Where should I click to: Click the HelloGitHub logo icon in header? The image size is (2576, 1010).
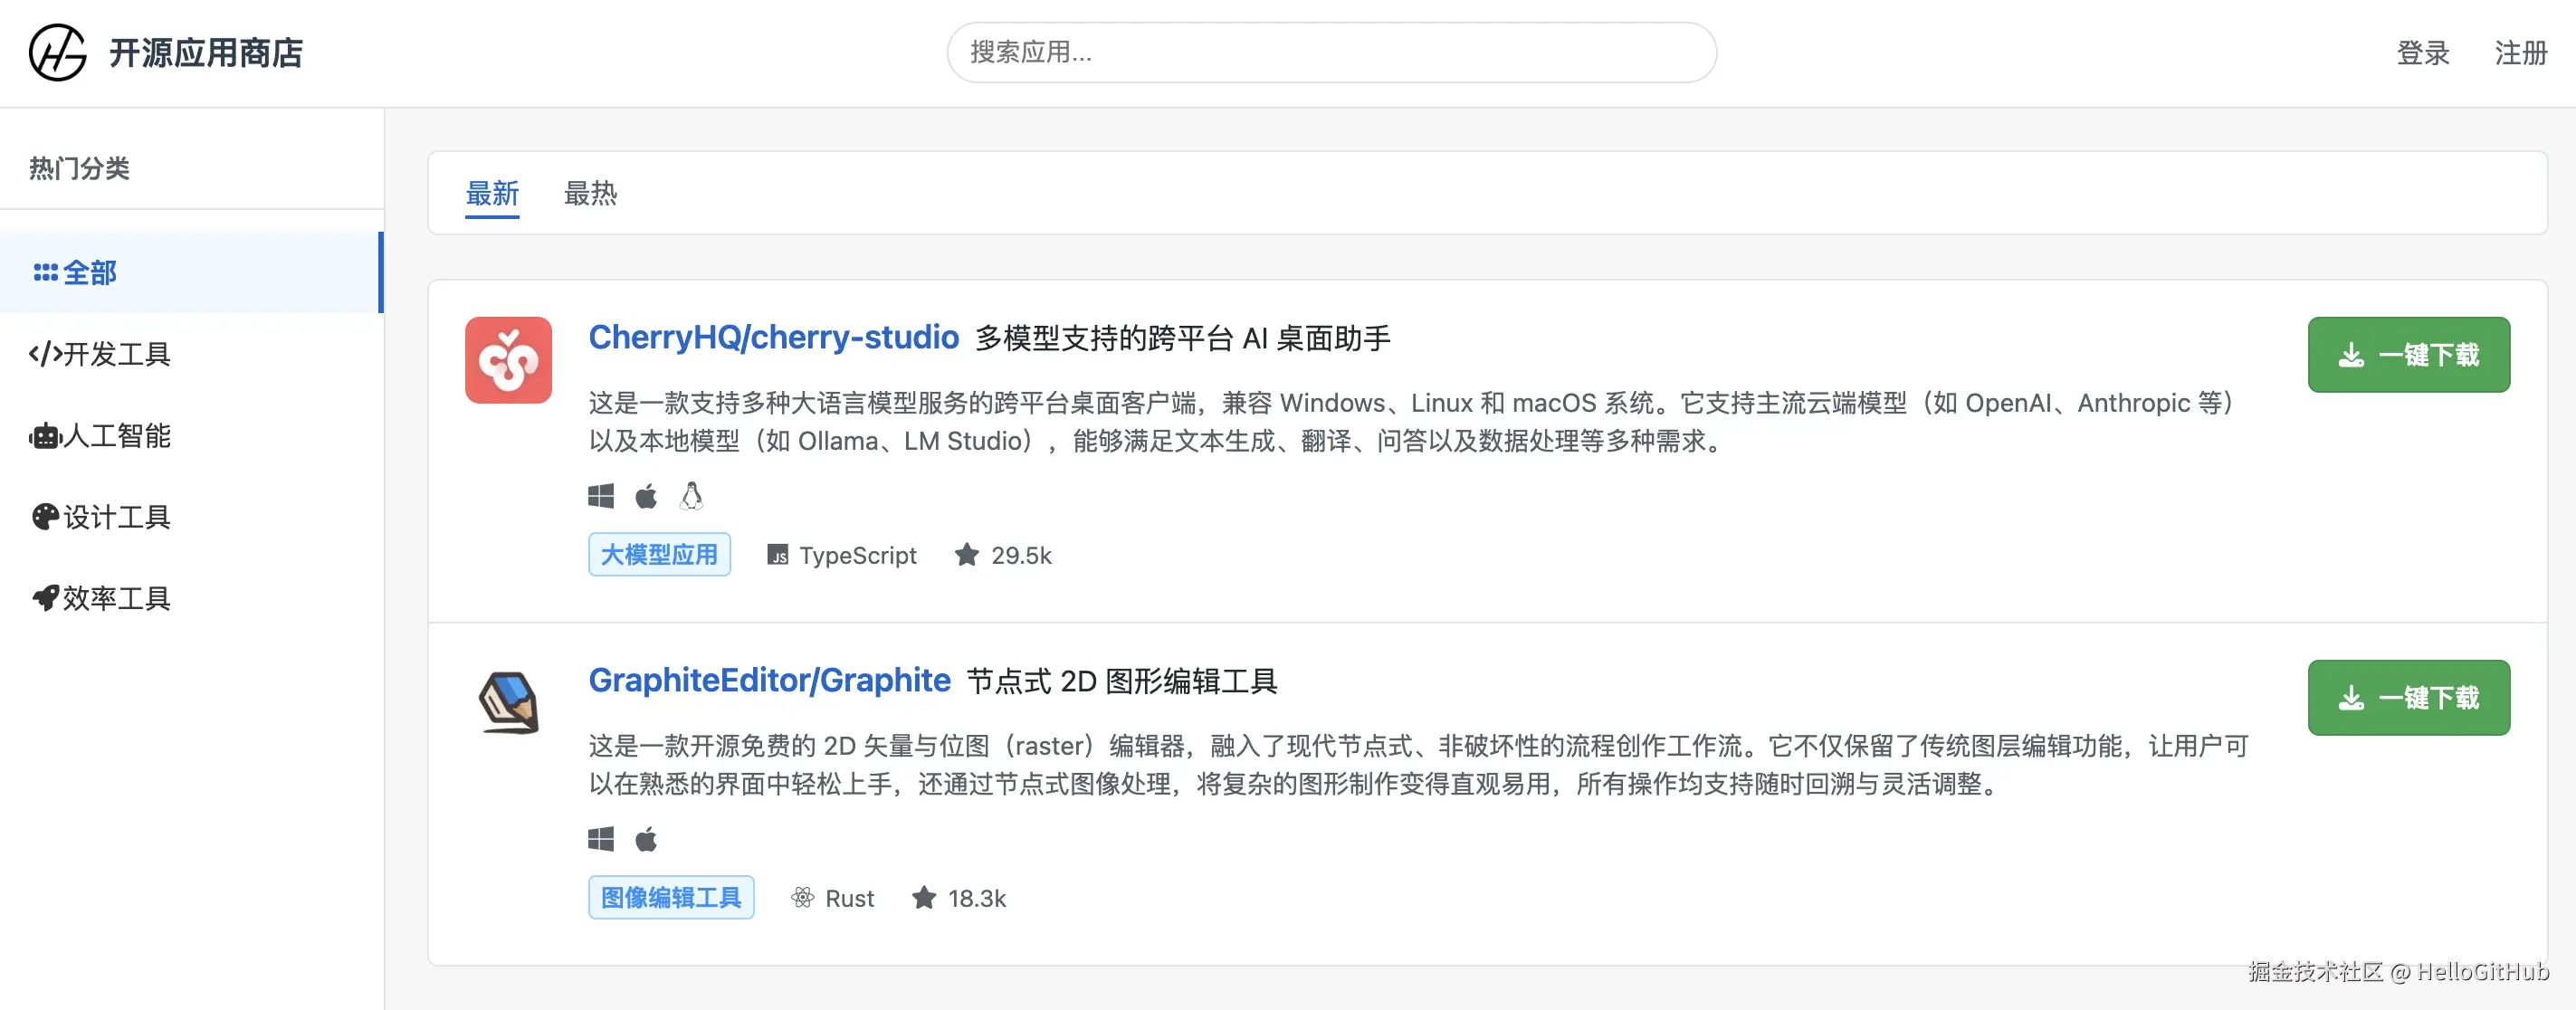[x=57, y=53]
